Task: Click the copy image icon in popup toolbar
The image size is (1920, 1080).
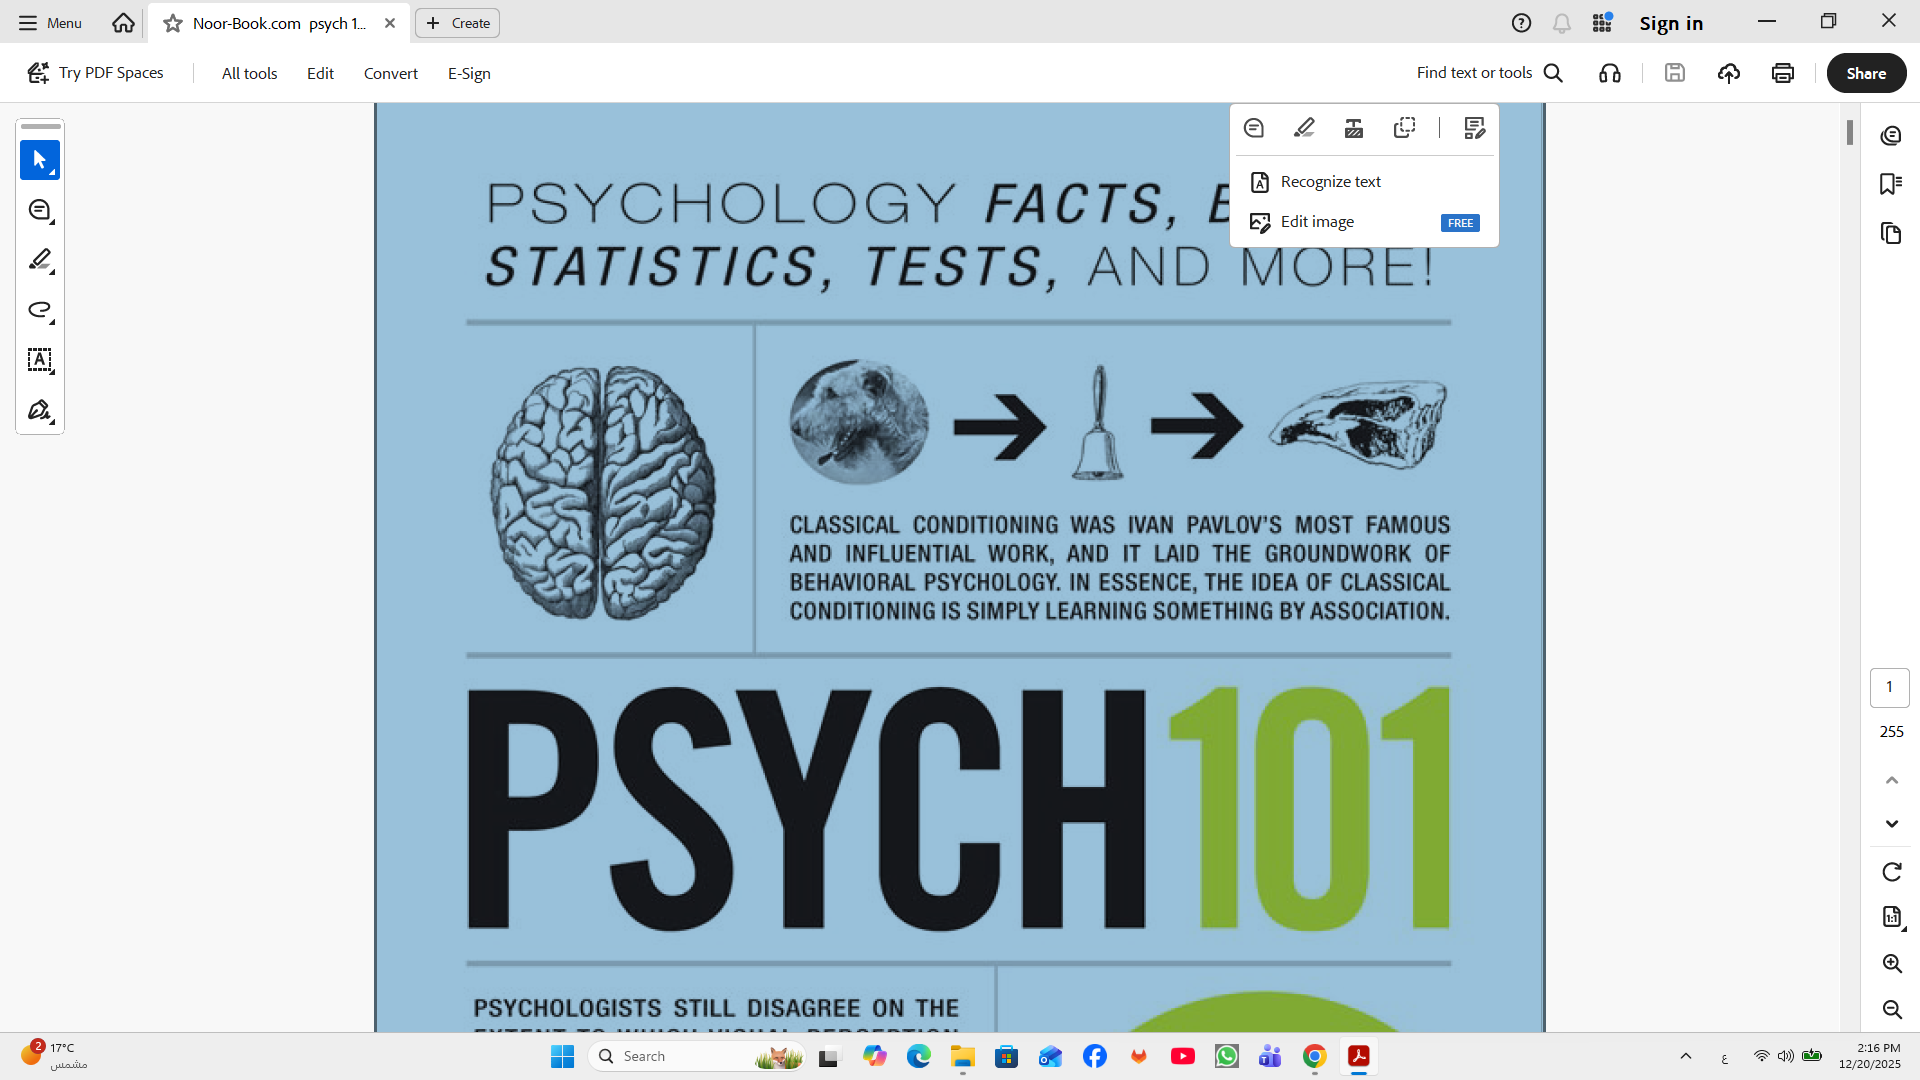Action: (1404, 128)
